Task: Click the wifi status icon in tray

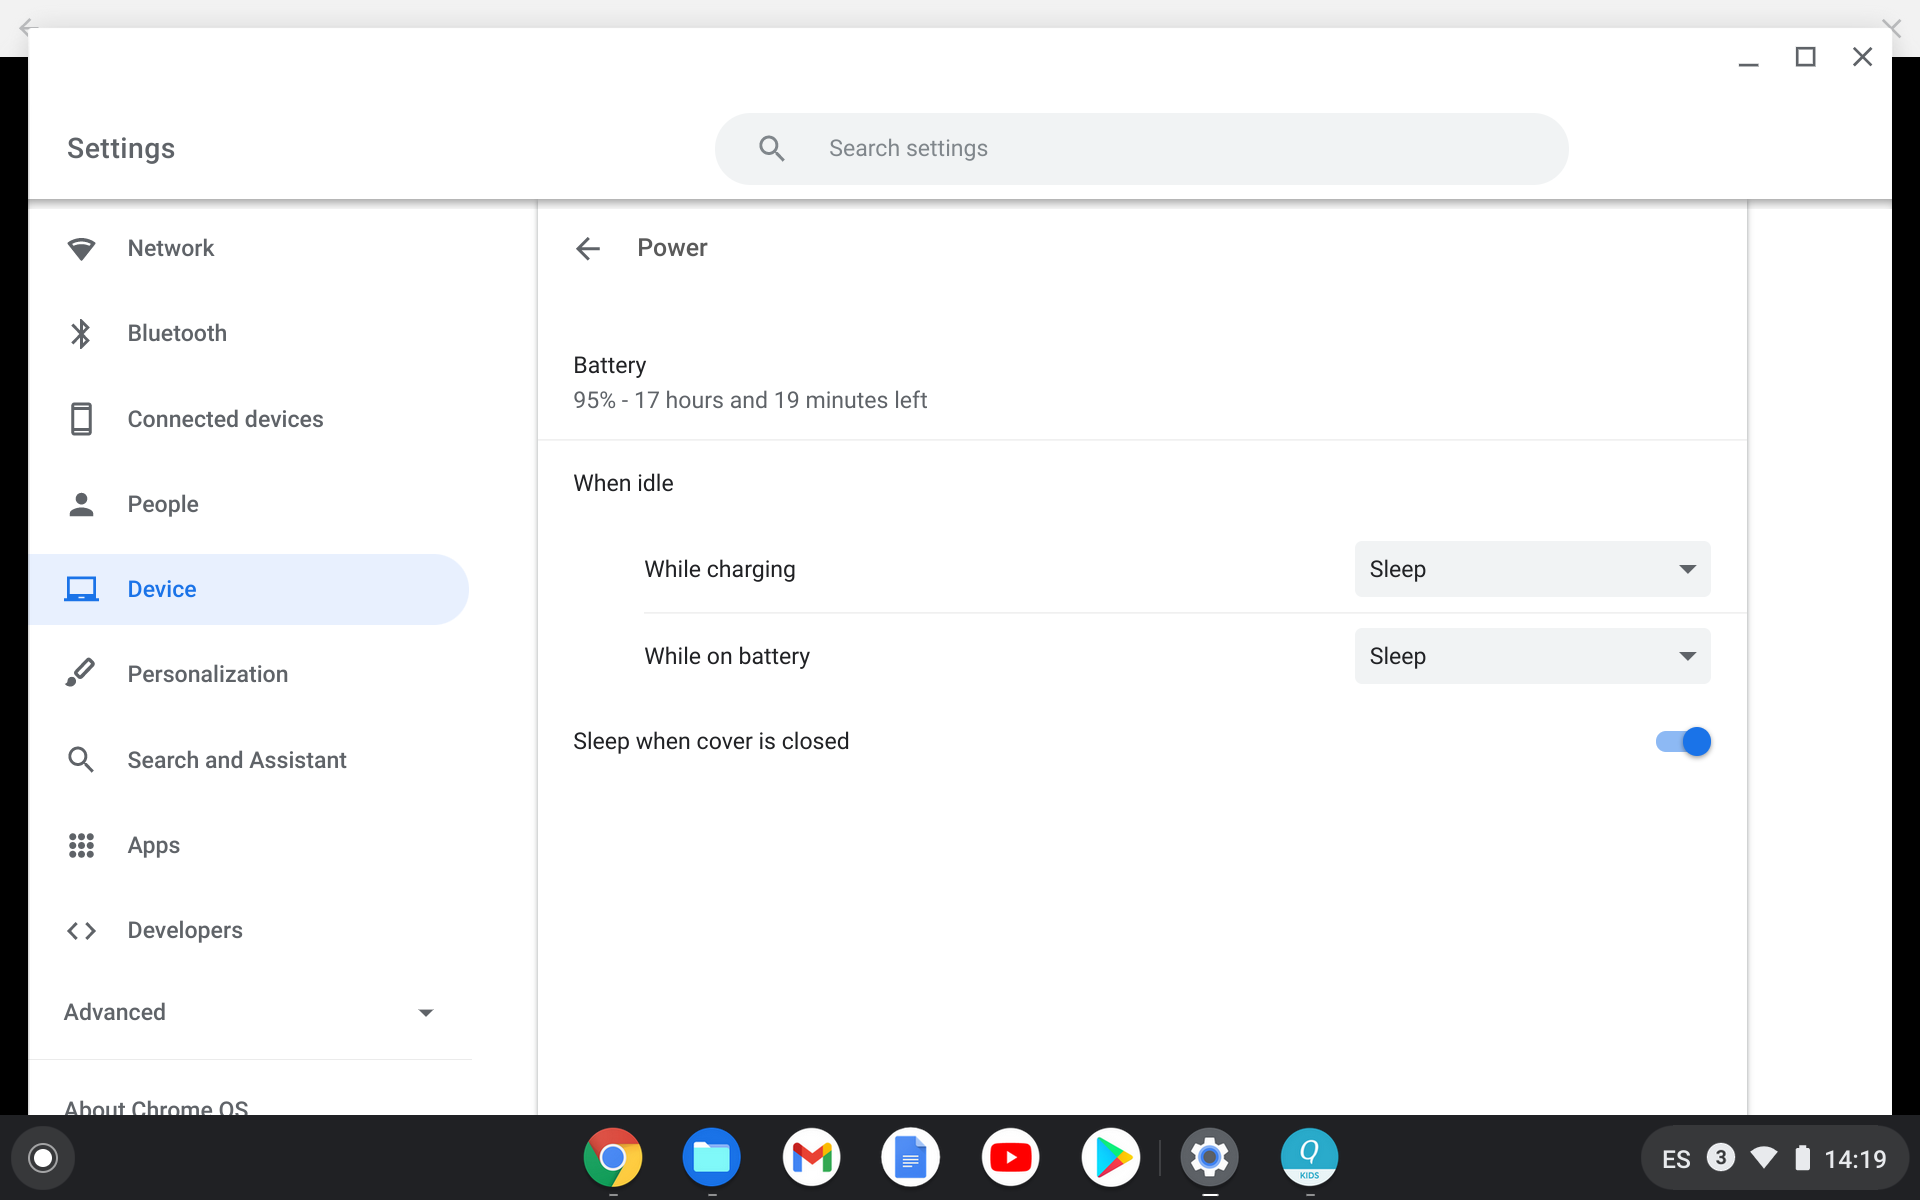Action: [1764, 1158]
